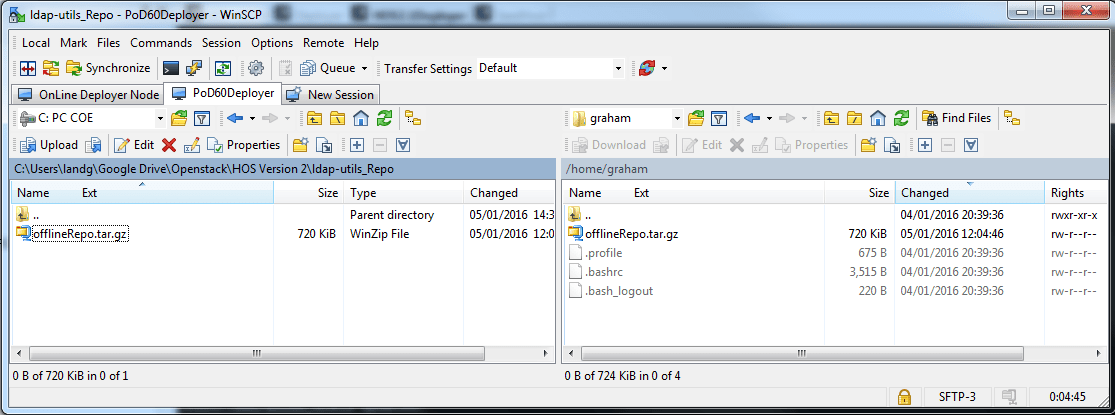Open the Help menu
This screenshot has height=415, width=1115.
pos(366,43)
